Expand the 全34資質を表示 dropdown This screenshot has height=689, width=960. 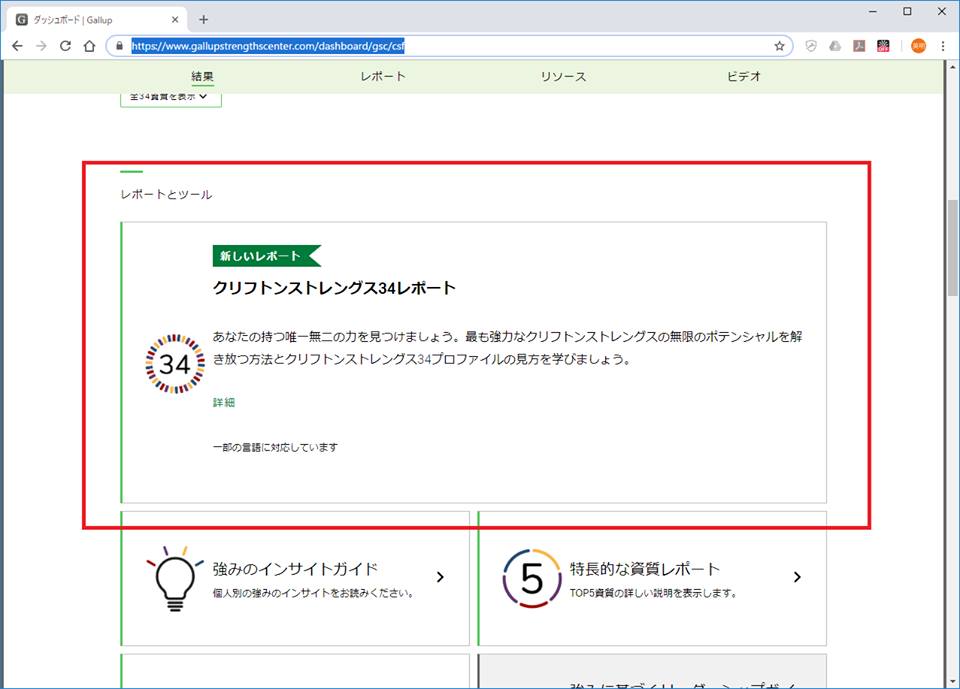[170, 97]
